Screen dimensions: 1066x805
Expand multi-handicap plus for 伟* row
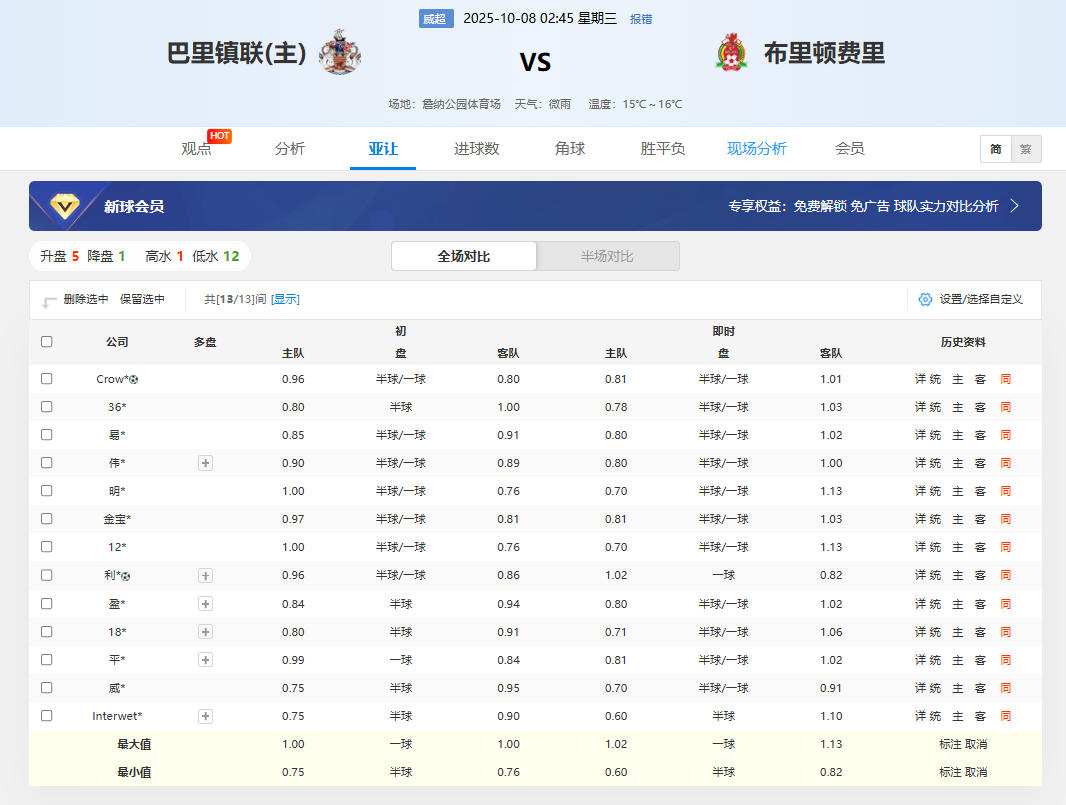tap(205, 463)
